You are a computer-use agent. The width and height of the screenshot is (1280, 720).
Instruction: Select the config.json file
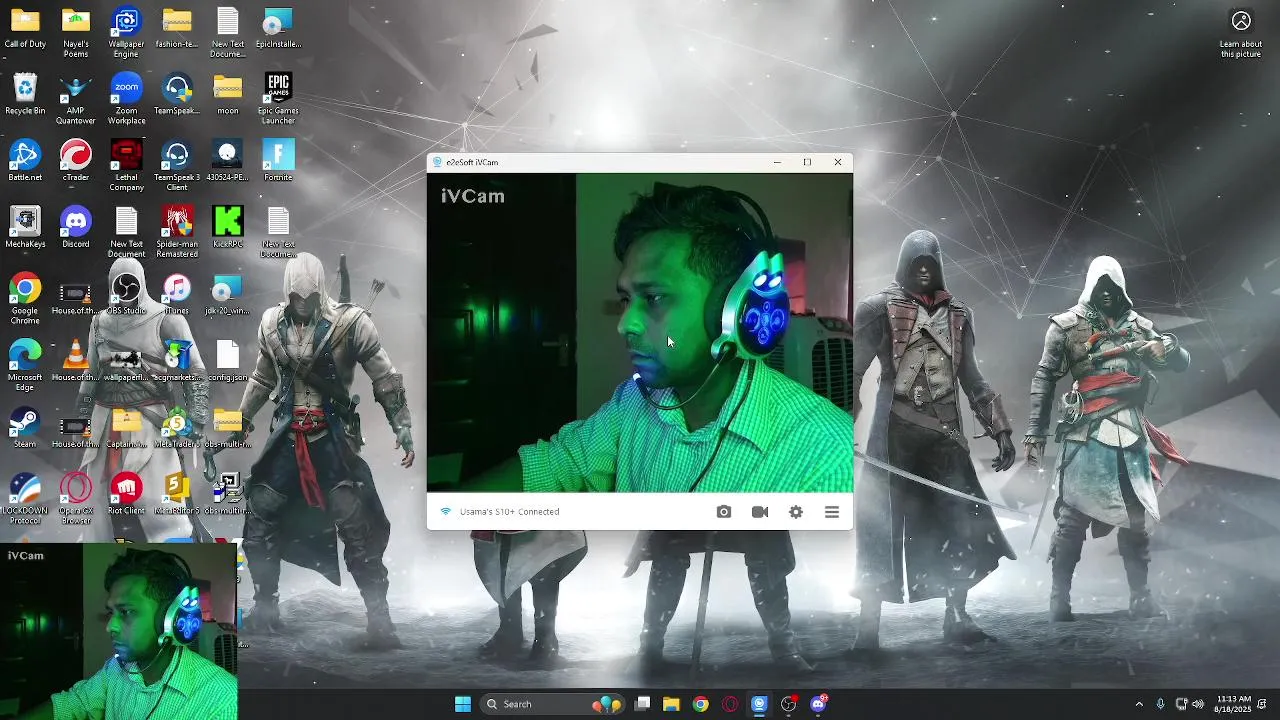point(228,362)
